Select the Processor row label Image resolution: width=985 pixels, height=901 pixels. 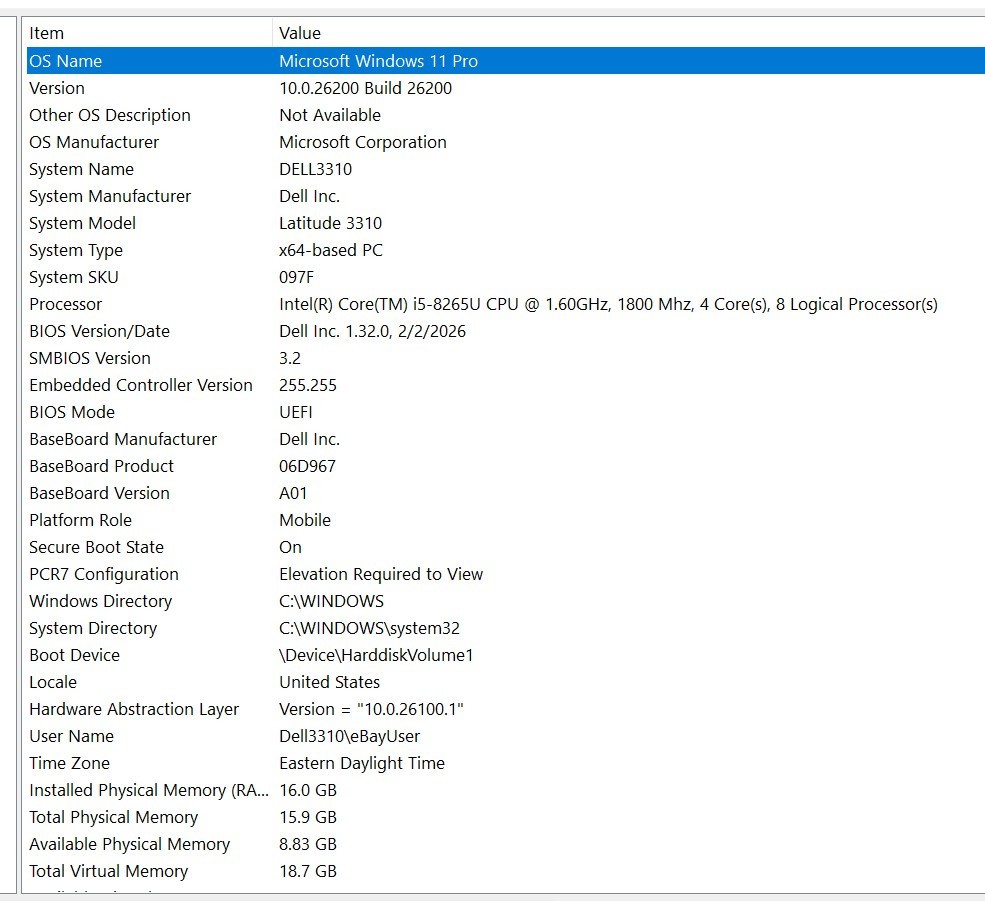[x=65, y=304]
